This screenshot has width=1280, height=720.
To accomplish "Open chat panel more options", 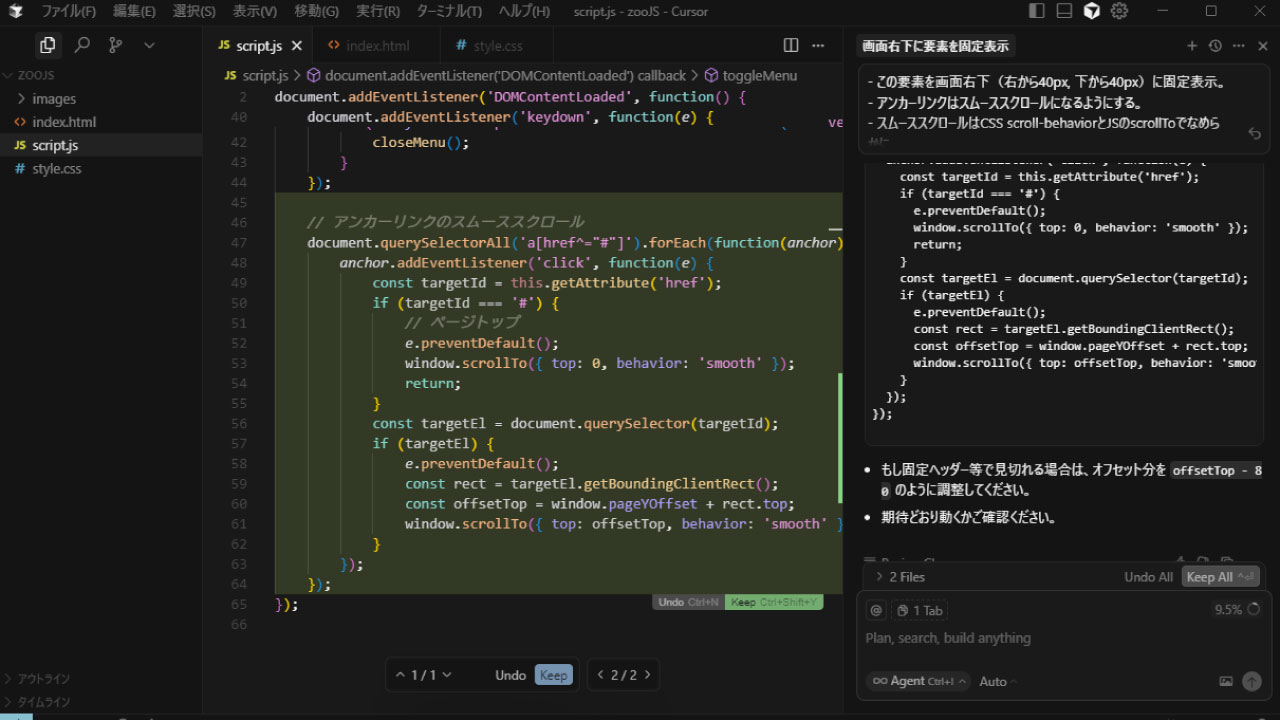I will click(1239, 46).
